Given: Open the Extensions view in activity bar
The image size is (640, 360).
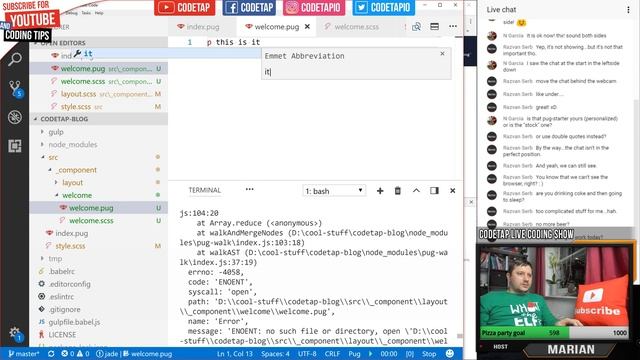Looking at the screenshot, I should pyautogui.click(x=15, y=146).
